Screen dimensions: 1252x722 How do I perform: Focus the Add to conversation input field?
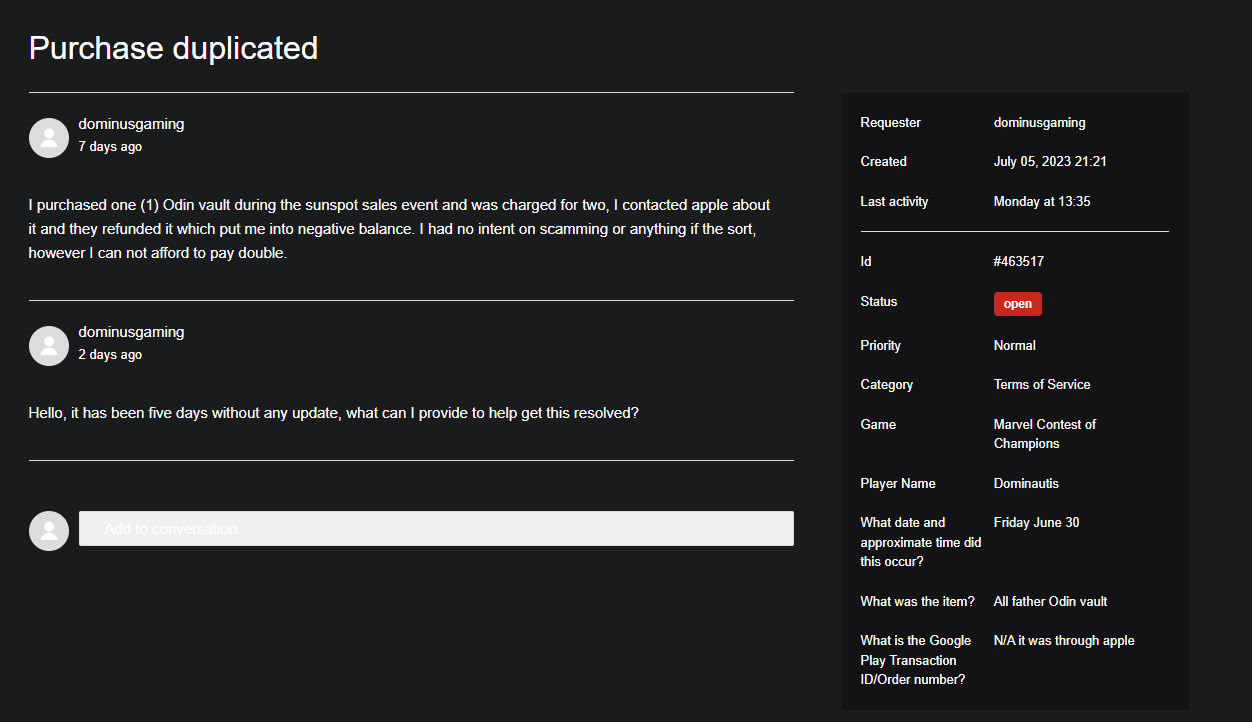[436, 529]
